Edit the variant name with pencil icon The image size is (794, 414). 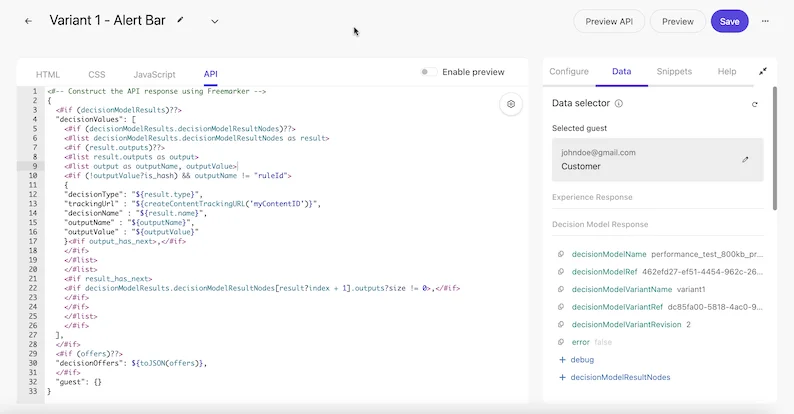(180, 20)
